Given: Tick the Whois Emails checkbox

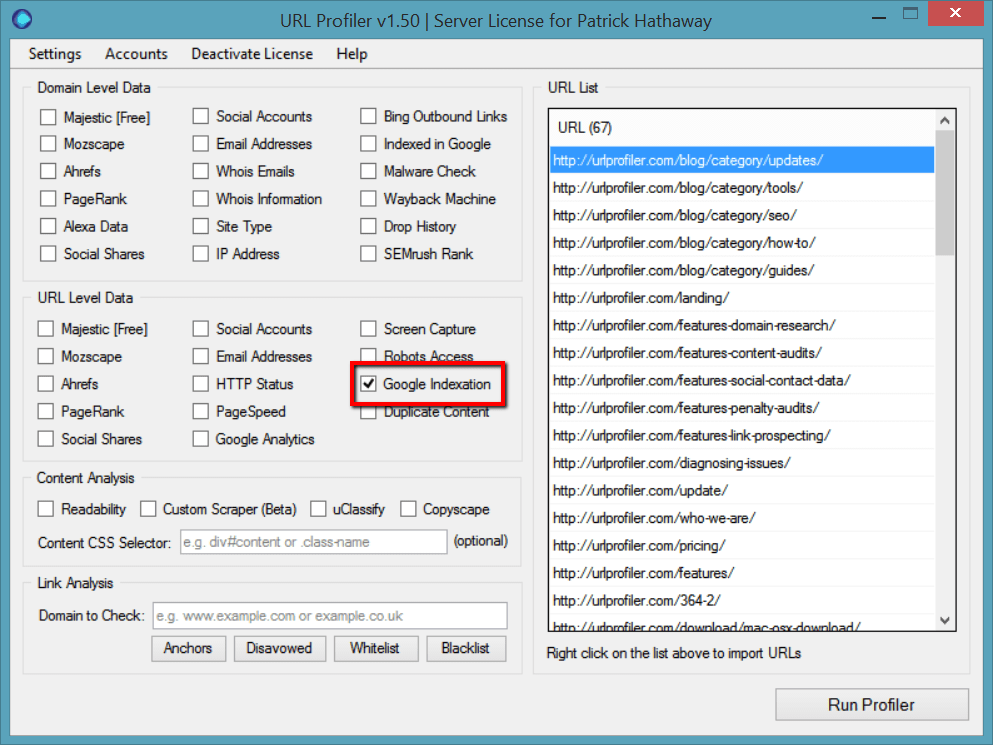Looking at the screenshot, I should pos(201,171).
